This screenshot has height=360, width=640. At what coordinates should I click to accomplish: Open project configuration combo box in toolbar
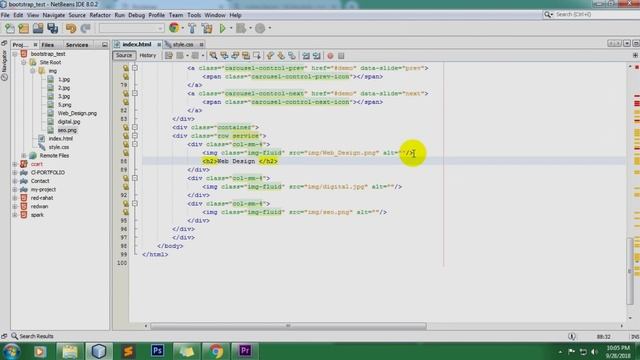coord(131,28)
